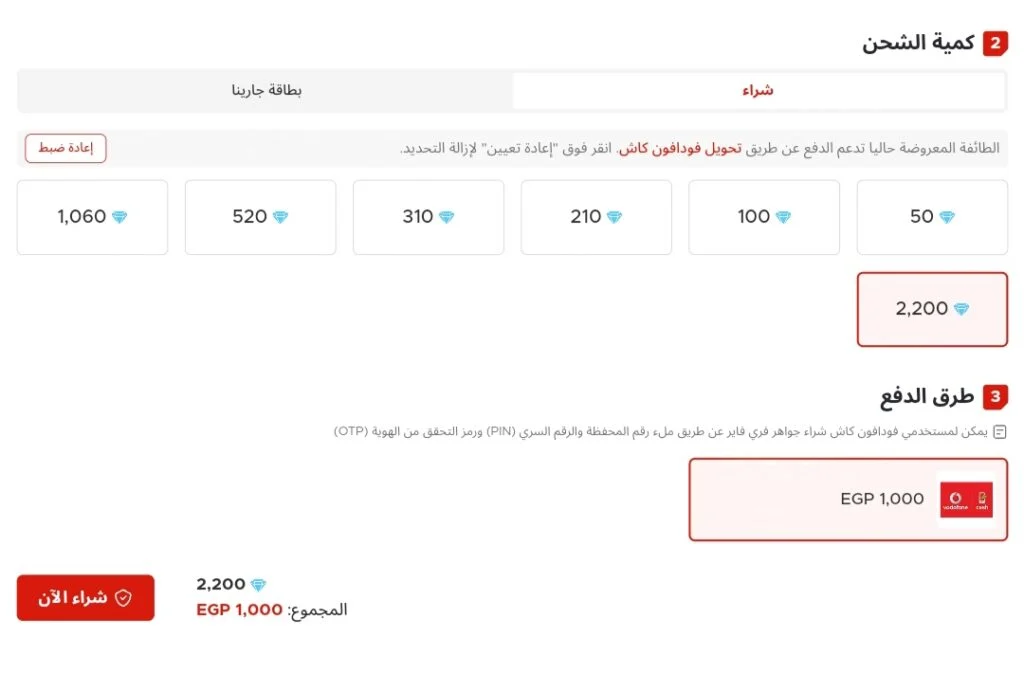This screenshot has width=1024, height=673.
Task: Select the 1,060 diamonds package
Action: [92, 217]
